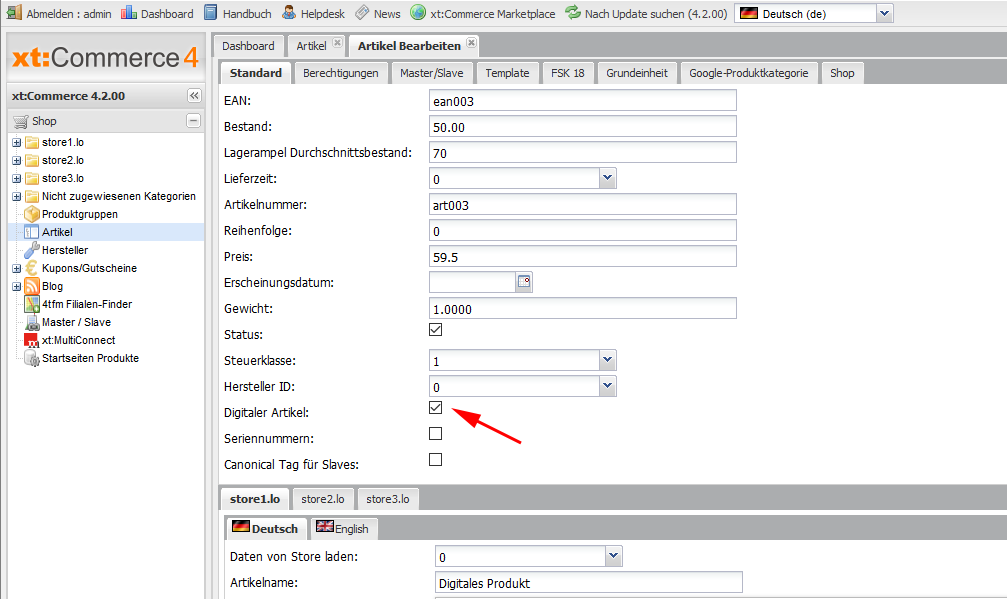The width and height of the screenshot is (1007, 599).
Task: Click the UK flag on English tab
Action: (325, 526)
